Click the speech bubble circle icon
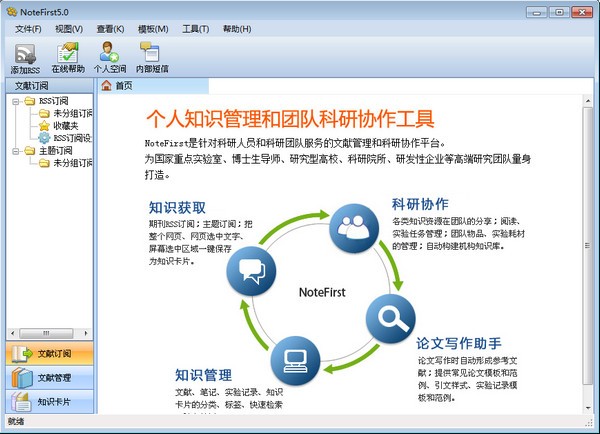600x434 pixels. point(251,271)
